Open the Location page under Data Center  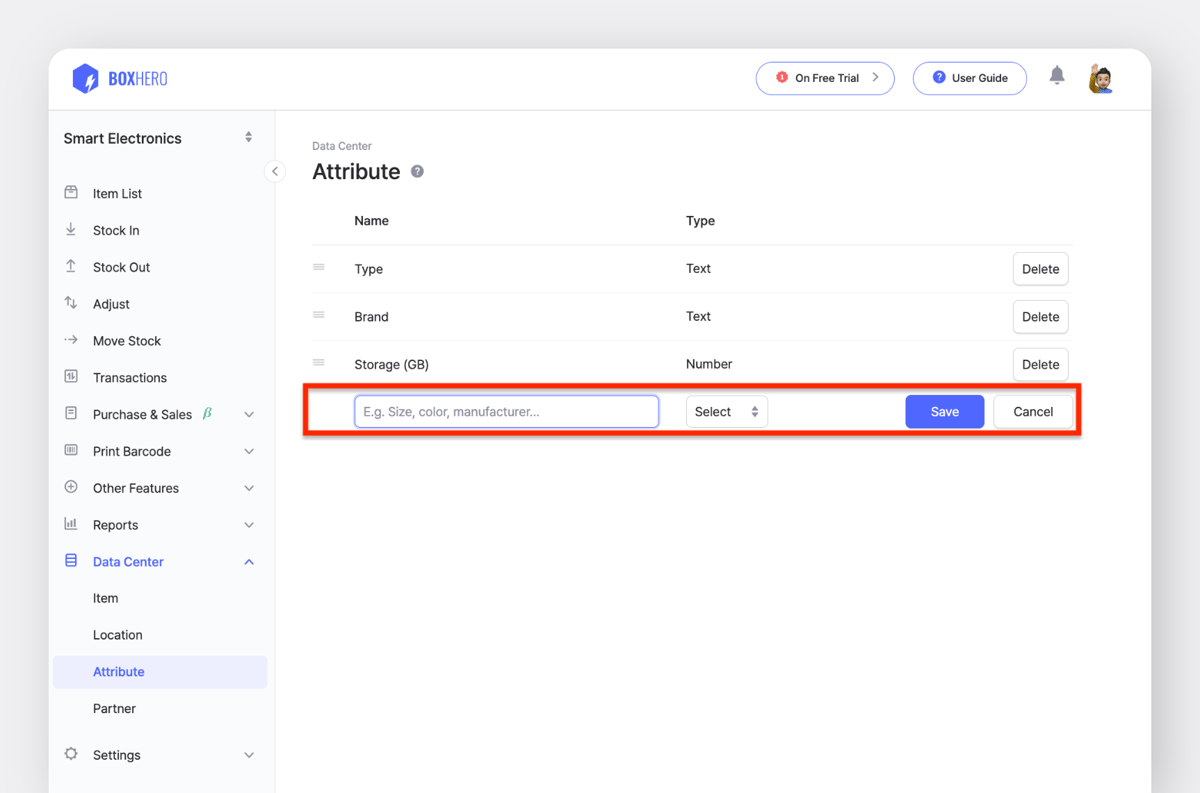[118, 635]
